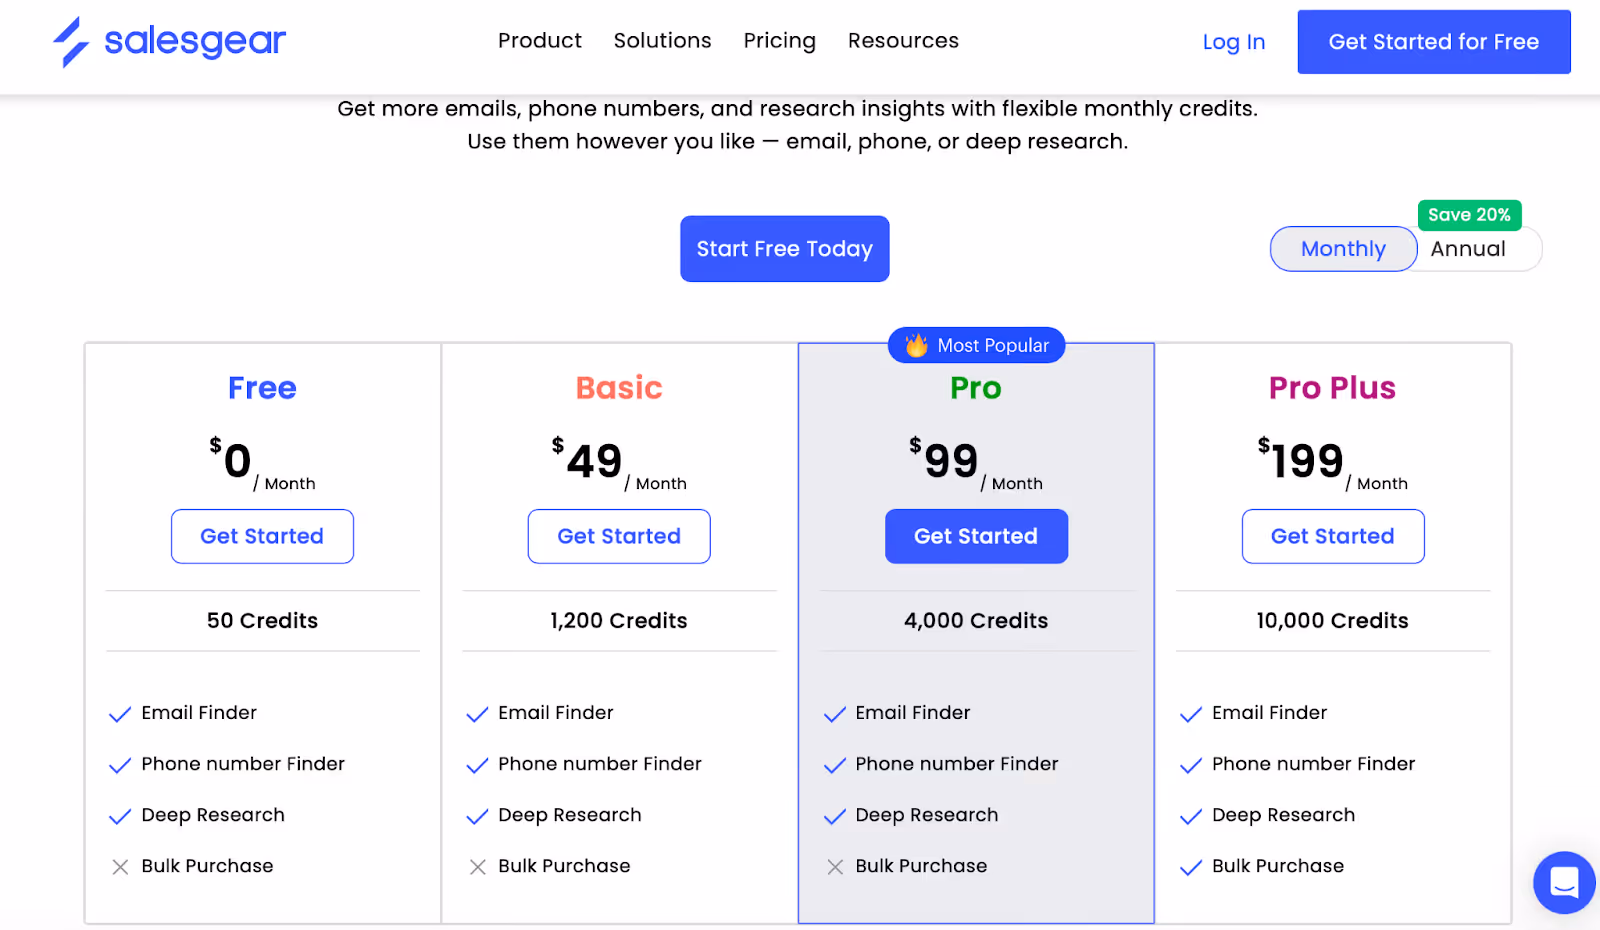Click Get Started for Free

pos(1433,42)
